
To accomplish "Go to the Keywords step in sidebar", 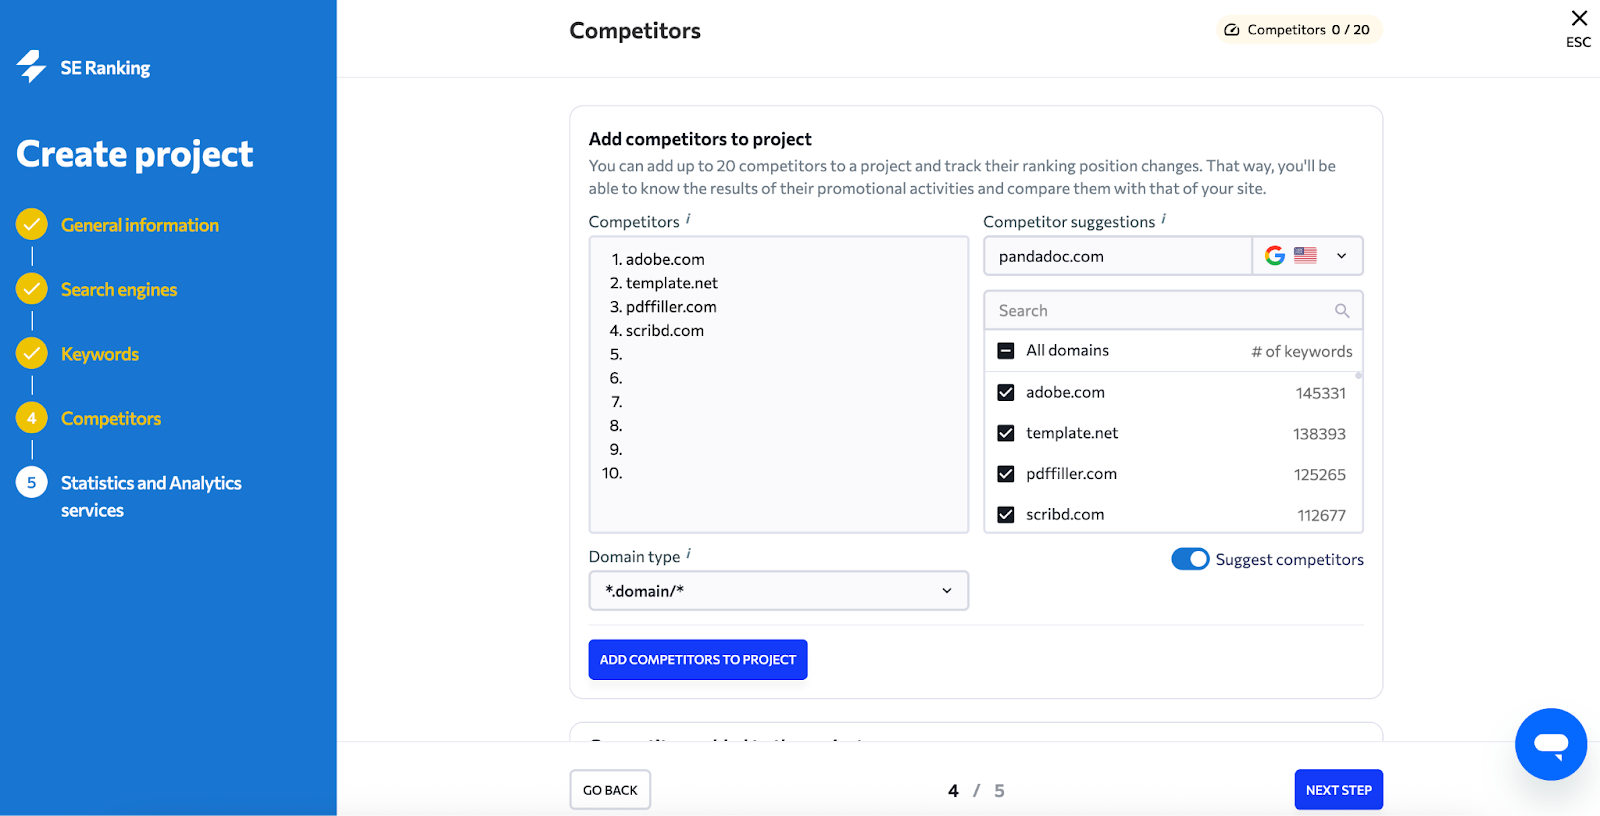I will 100,354.
